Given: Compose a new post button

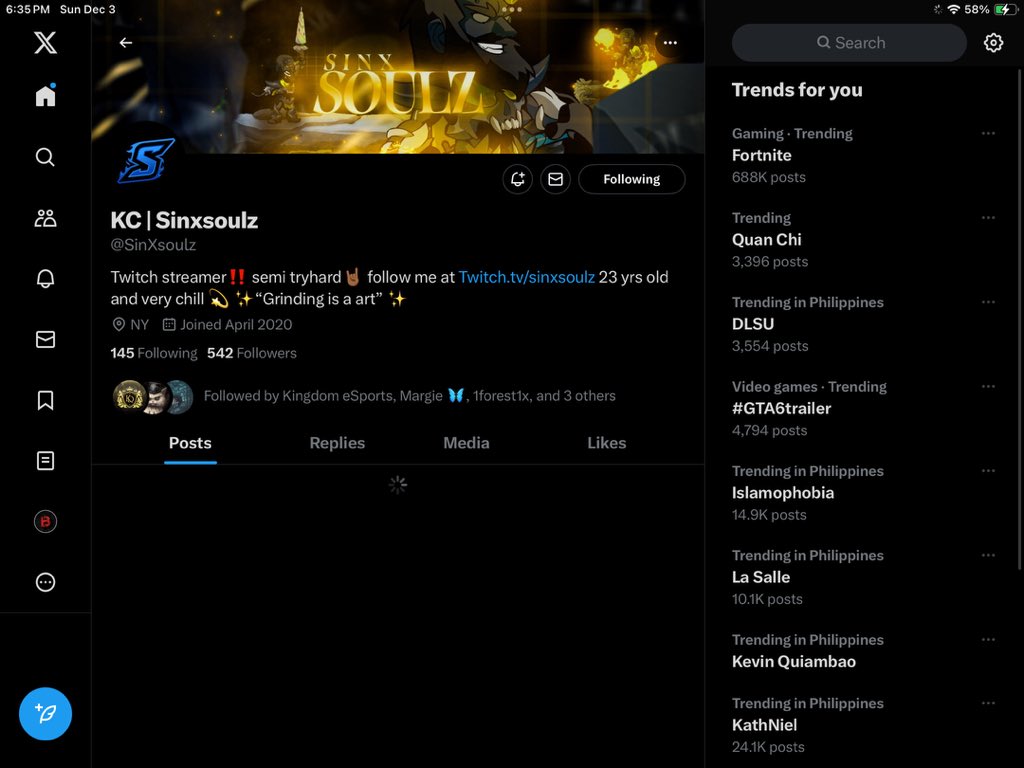Looking at the screenshot, I should pos(45,713).
